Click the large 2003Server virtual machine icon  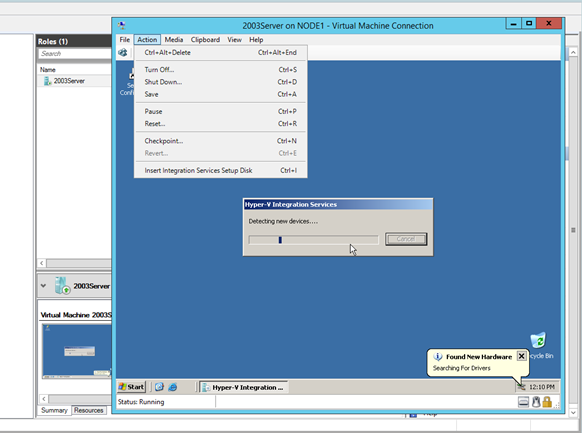[x=62, y=286]
